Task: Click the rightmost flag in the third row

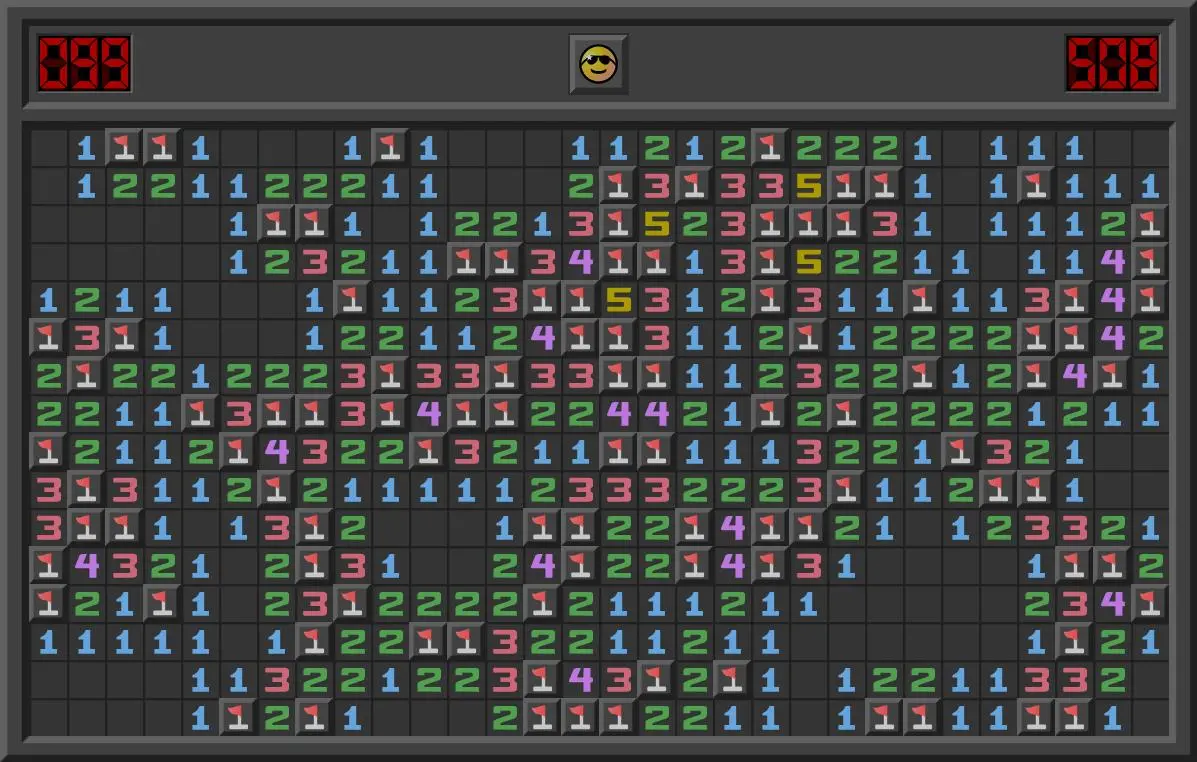Action: point(1150,224)
